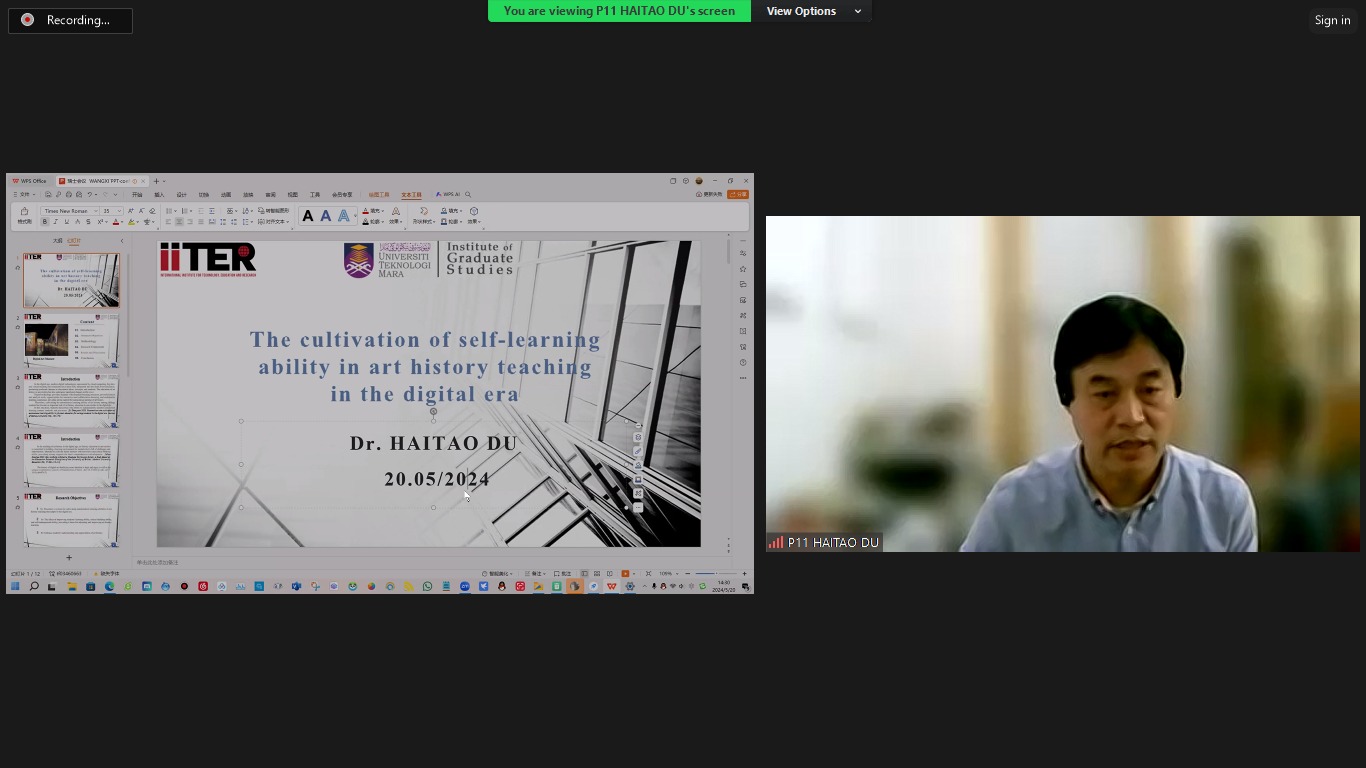Image resolution: width=1366 pixels, height=768 pixels.
Task: Click the yellow text highlight swatch
Action: tap(131, 222)
